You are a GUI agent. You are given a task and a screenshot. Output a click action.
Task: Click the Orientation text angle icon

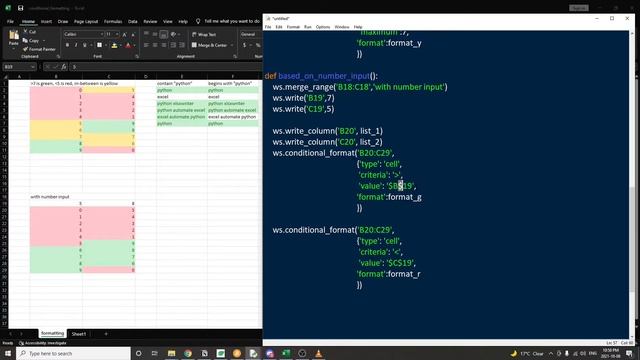[173, 34]
